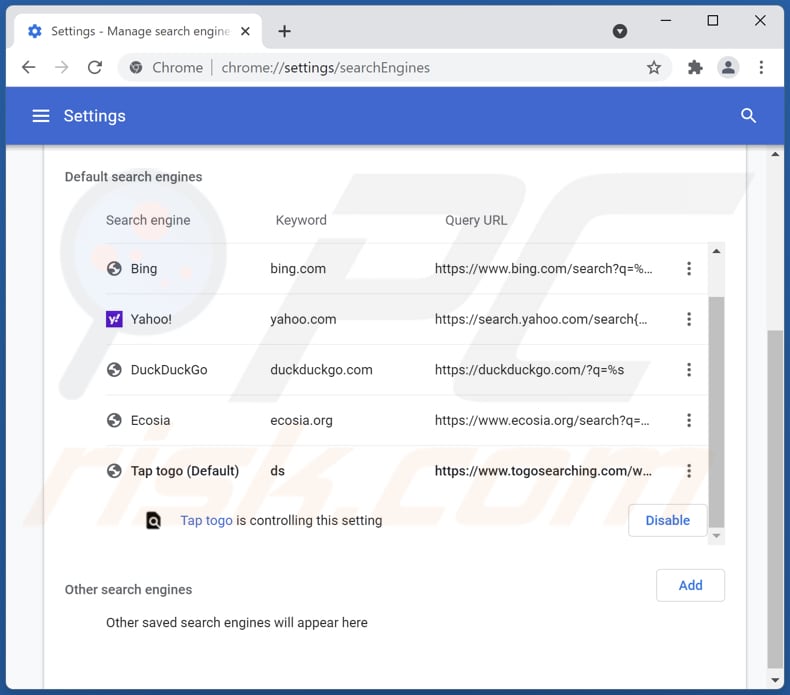Click the yahoo.com keyword
The width and height of the screenshot is (790, 695).
click(x=303, y=319)
